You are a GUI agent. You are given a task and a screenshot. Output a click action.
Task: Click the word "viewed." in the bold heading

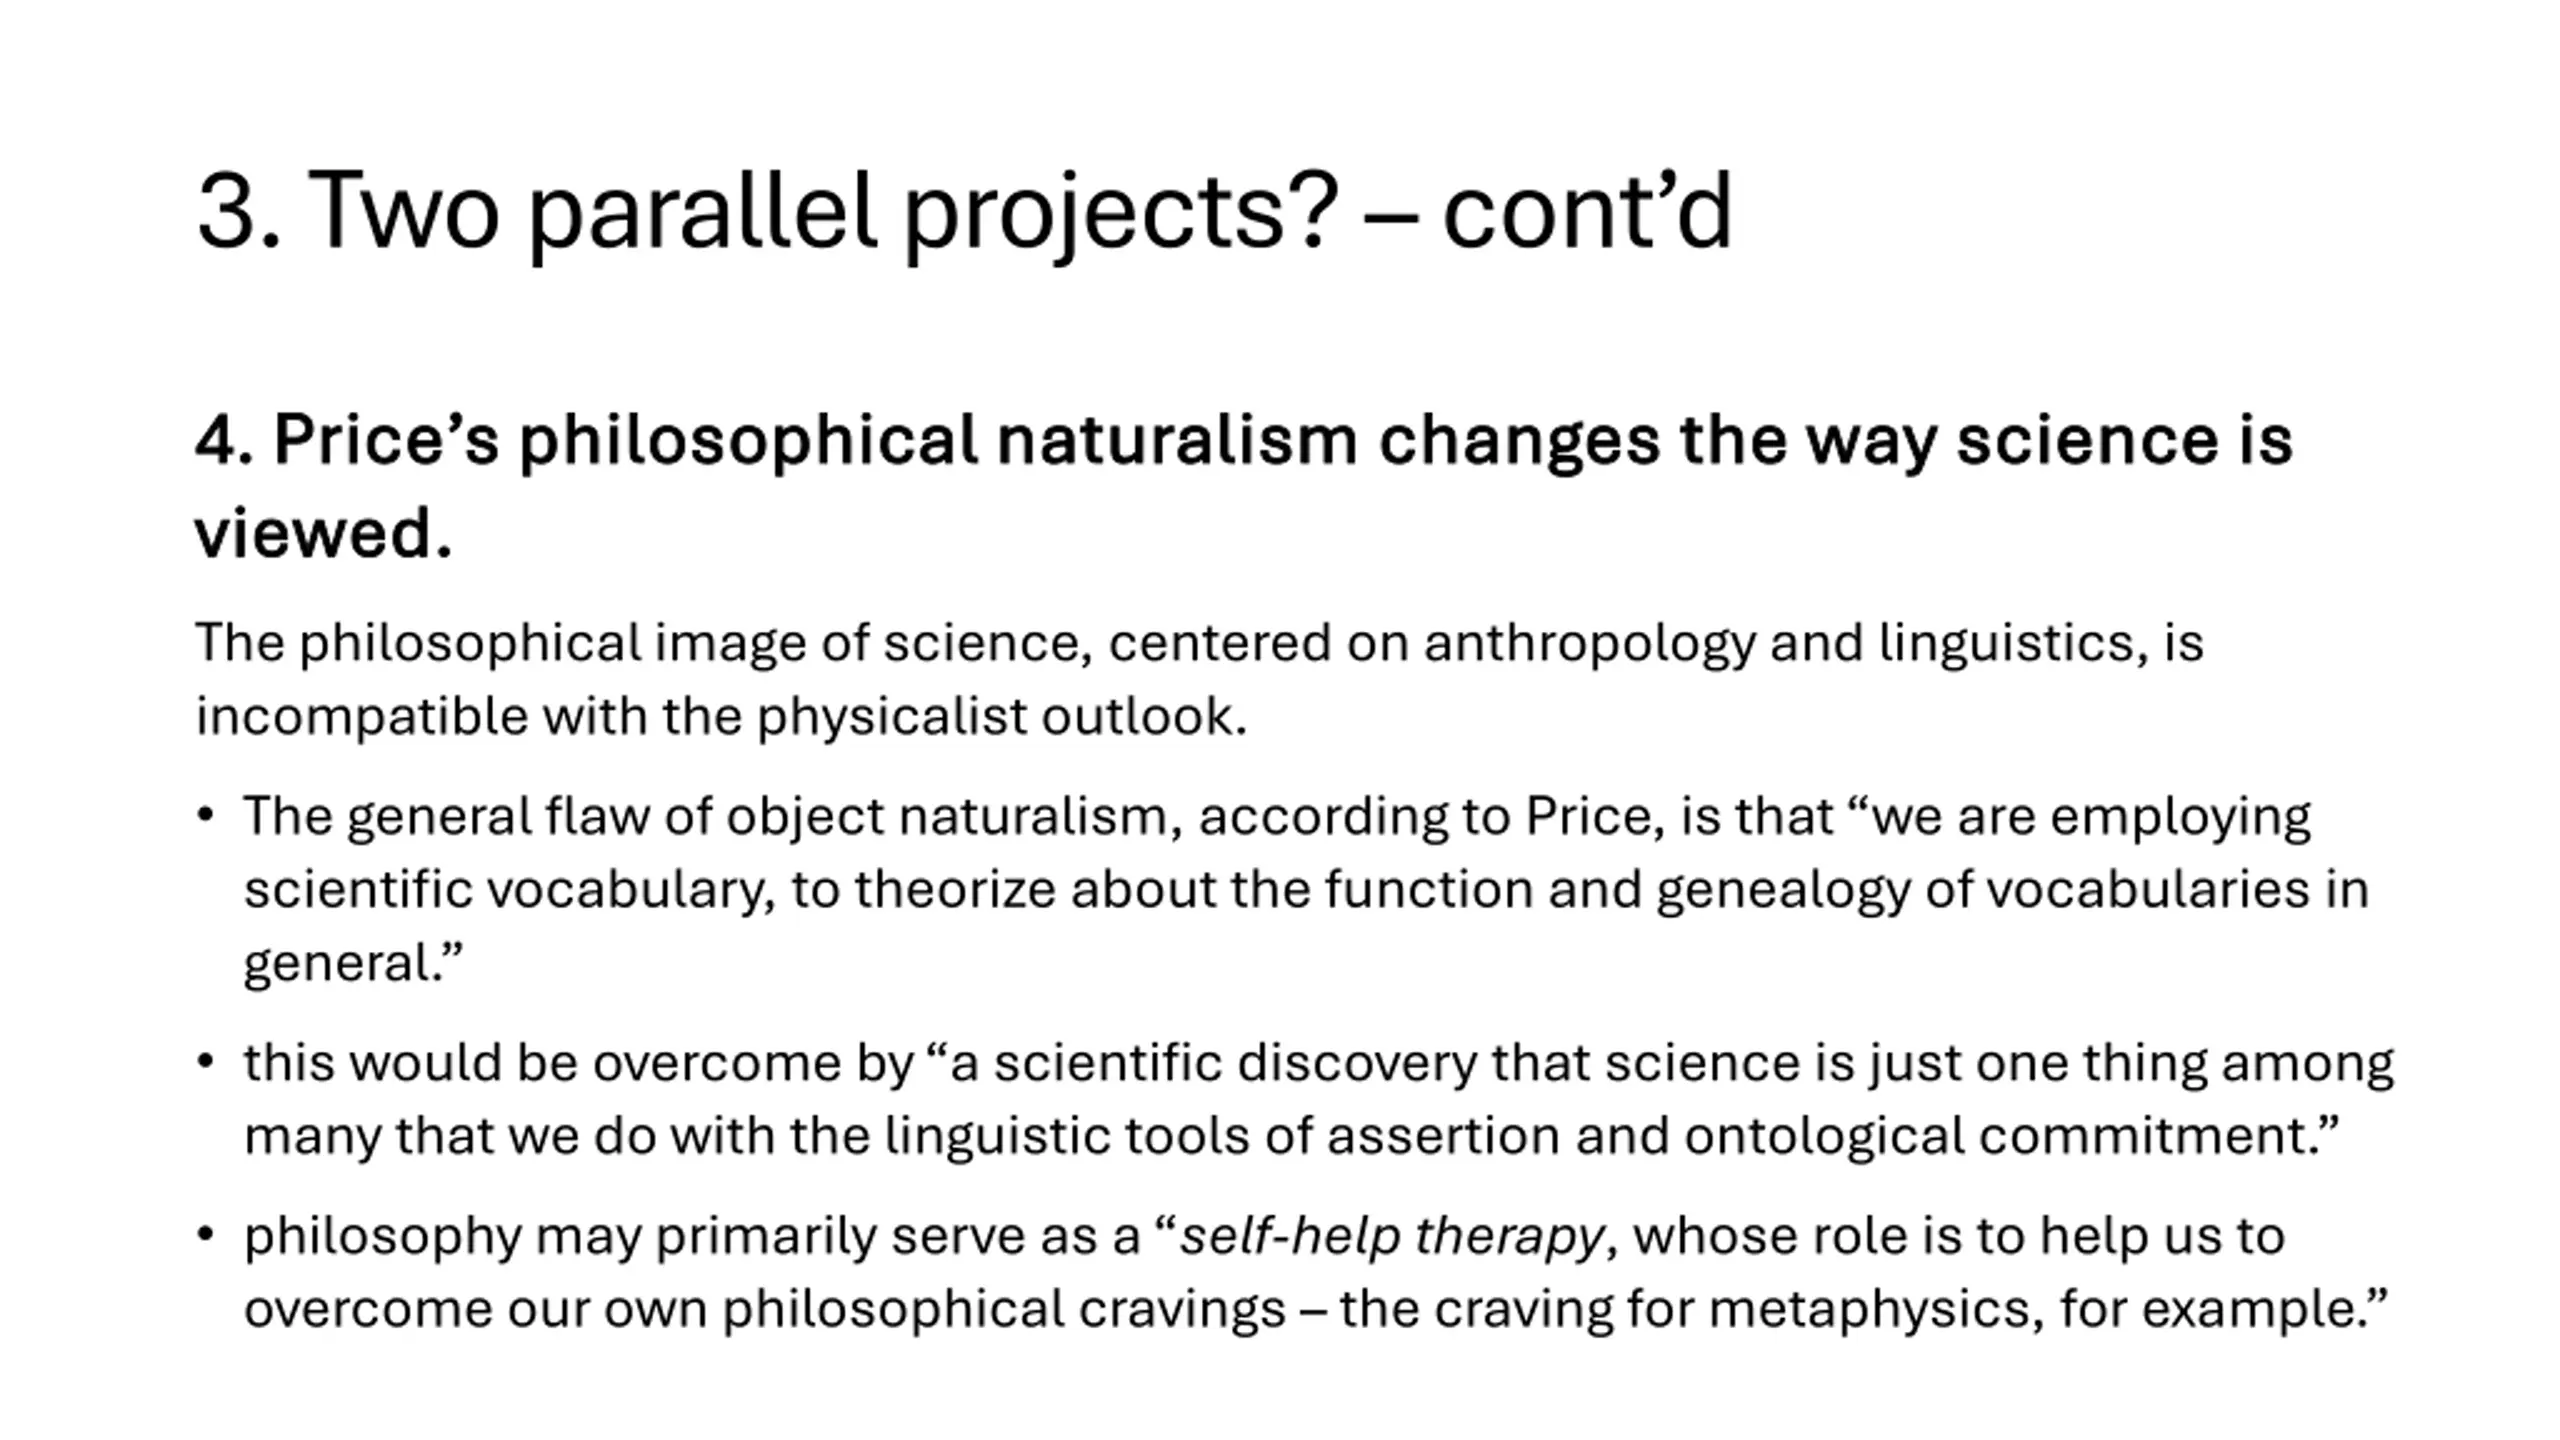(x=323, y=532)
